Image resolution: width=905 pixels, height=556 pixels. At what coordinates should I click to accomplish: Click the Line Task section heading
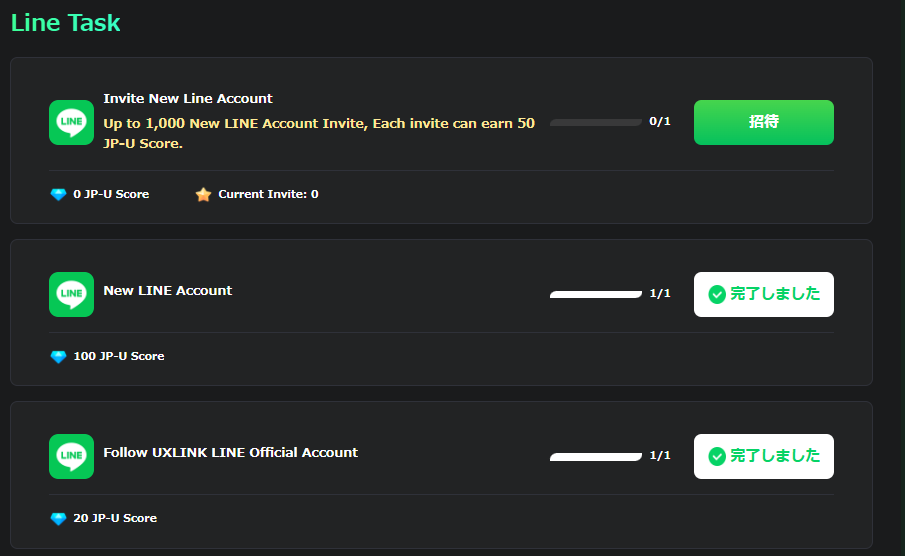click(66, 22)
